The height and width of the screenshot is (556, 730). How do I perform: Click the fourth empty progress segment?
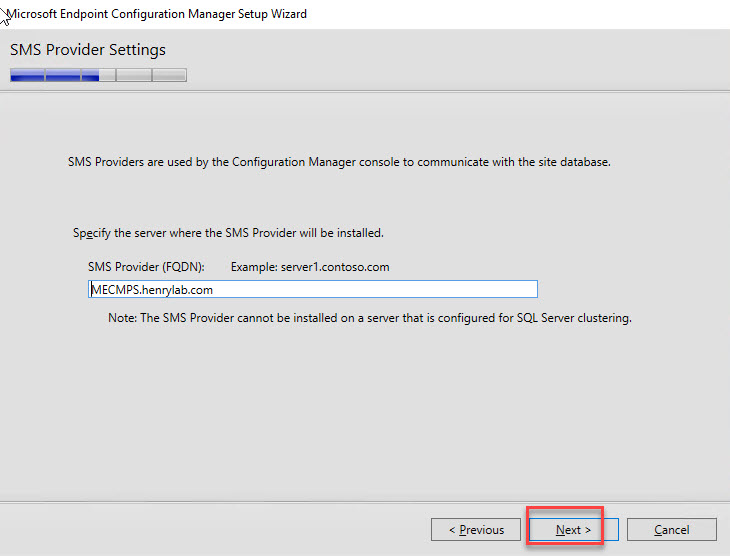132,75
